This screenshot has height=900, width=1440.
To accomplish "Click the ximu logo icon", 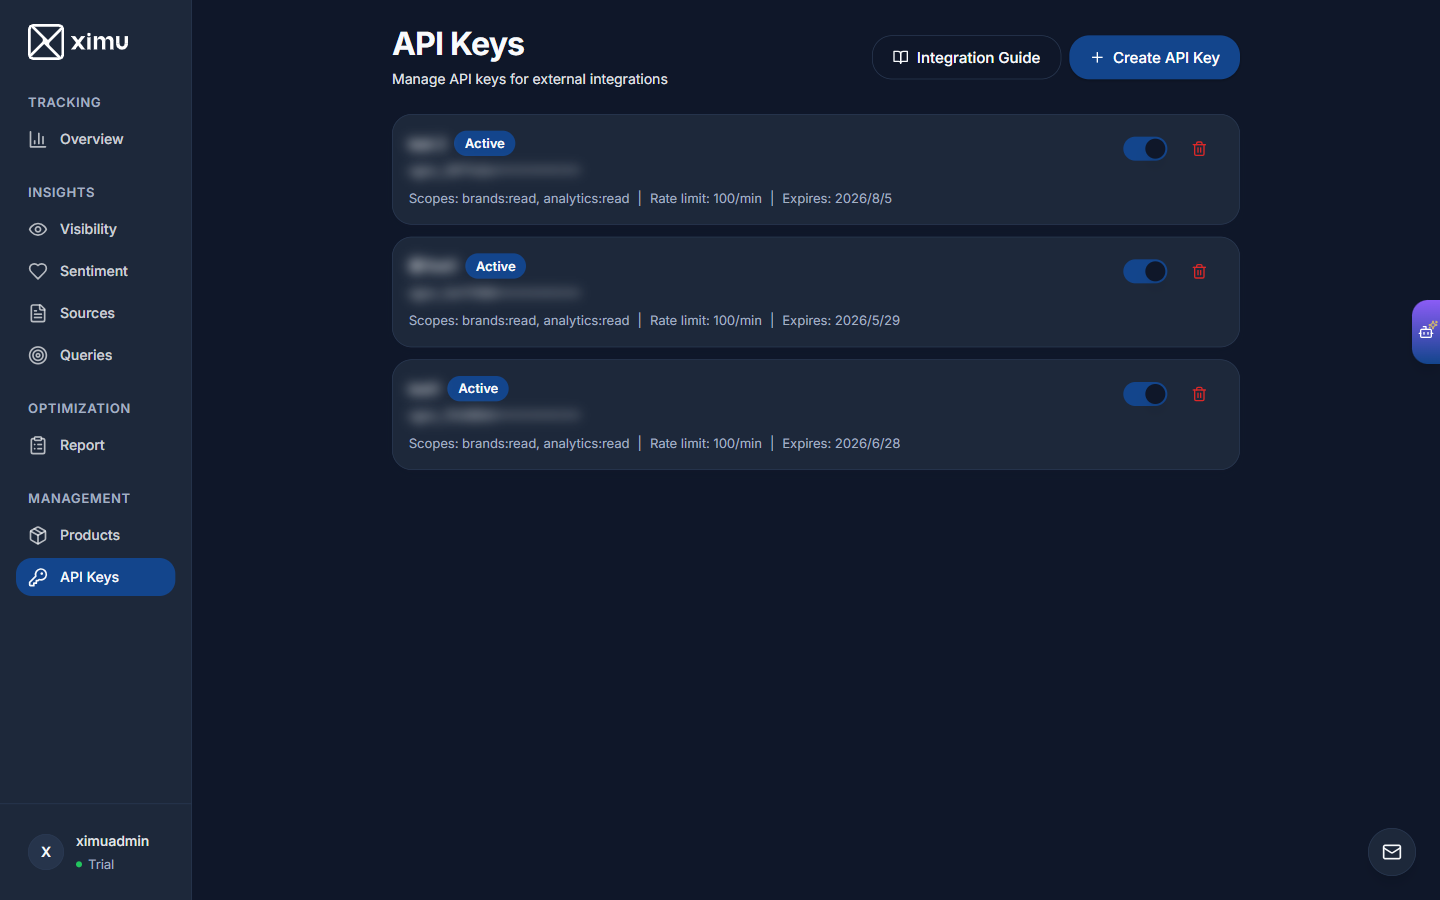I will 46,42.
